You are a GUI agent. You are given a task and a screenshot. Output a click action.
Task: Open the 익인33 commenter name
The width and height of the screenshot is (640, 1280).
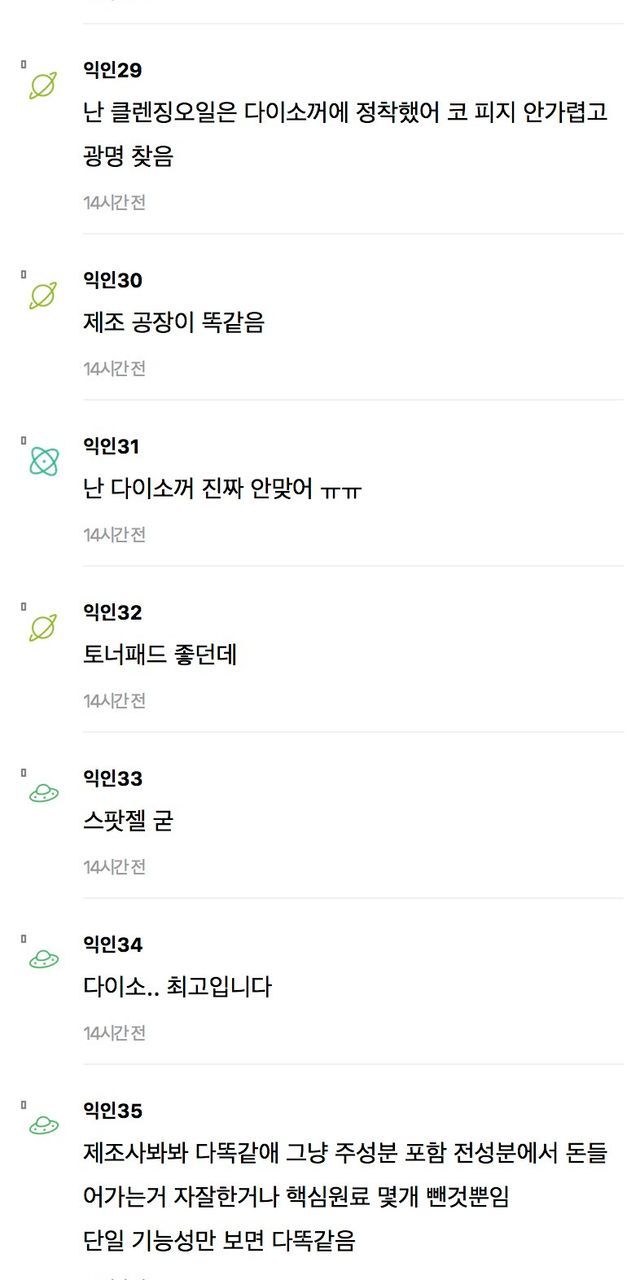tap(112, 778)
